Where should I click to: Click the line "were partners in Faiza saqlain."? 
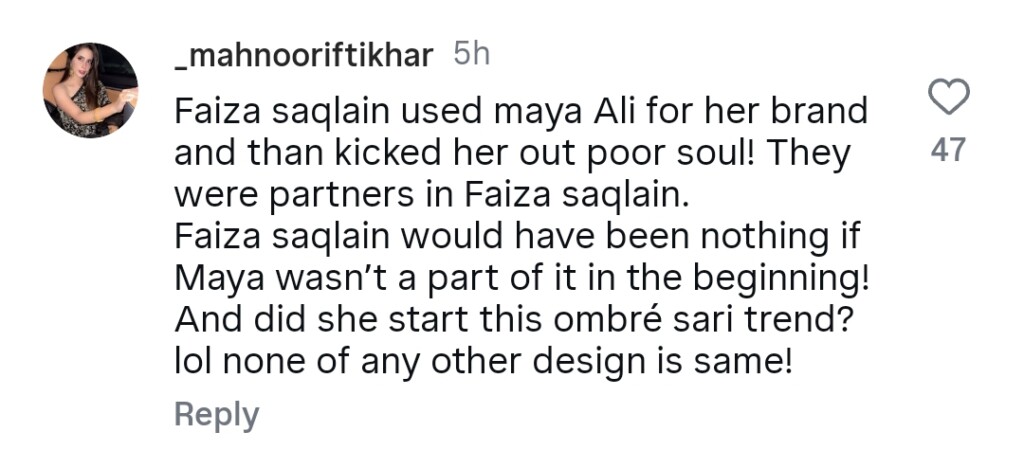coord(432,197)
